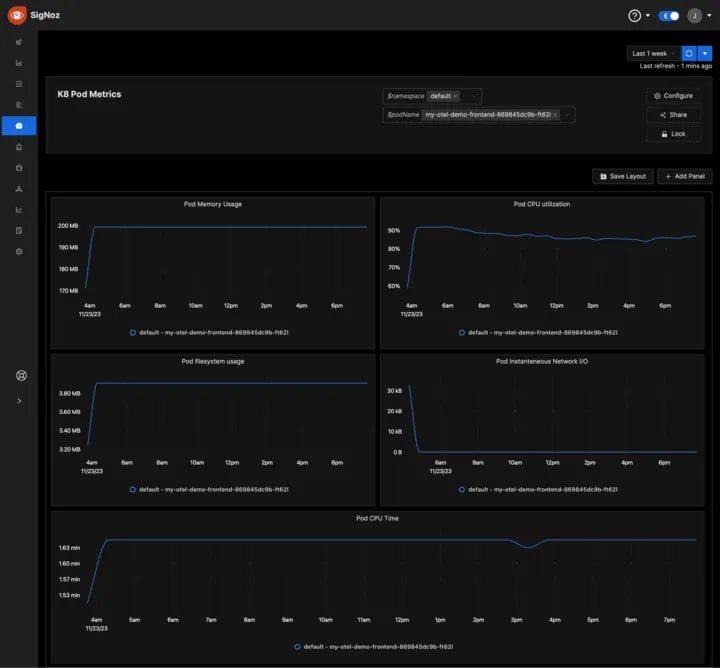This screenshot has height=668, width=720.
Task: Open Logs icon in sidebar
Action: coord(19,105)
